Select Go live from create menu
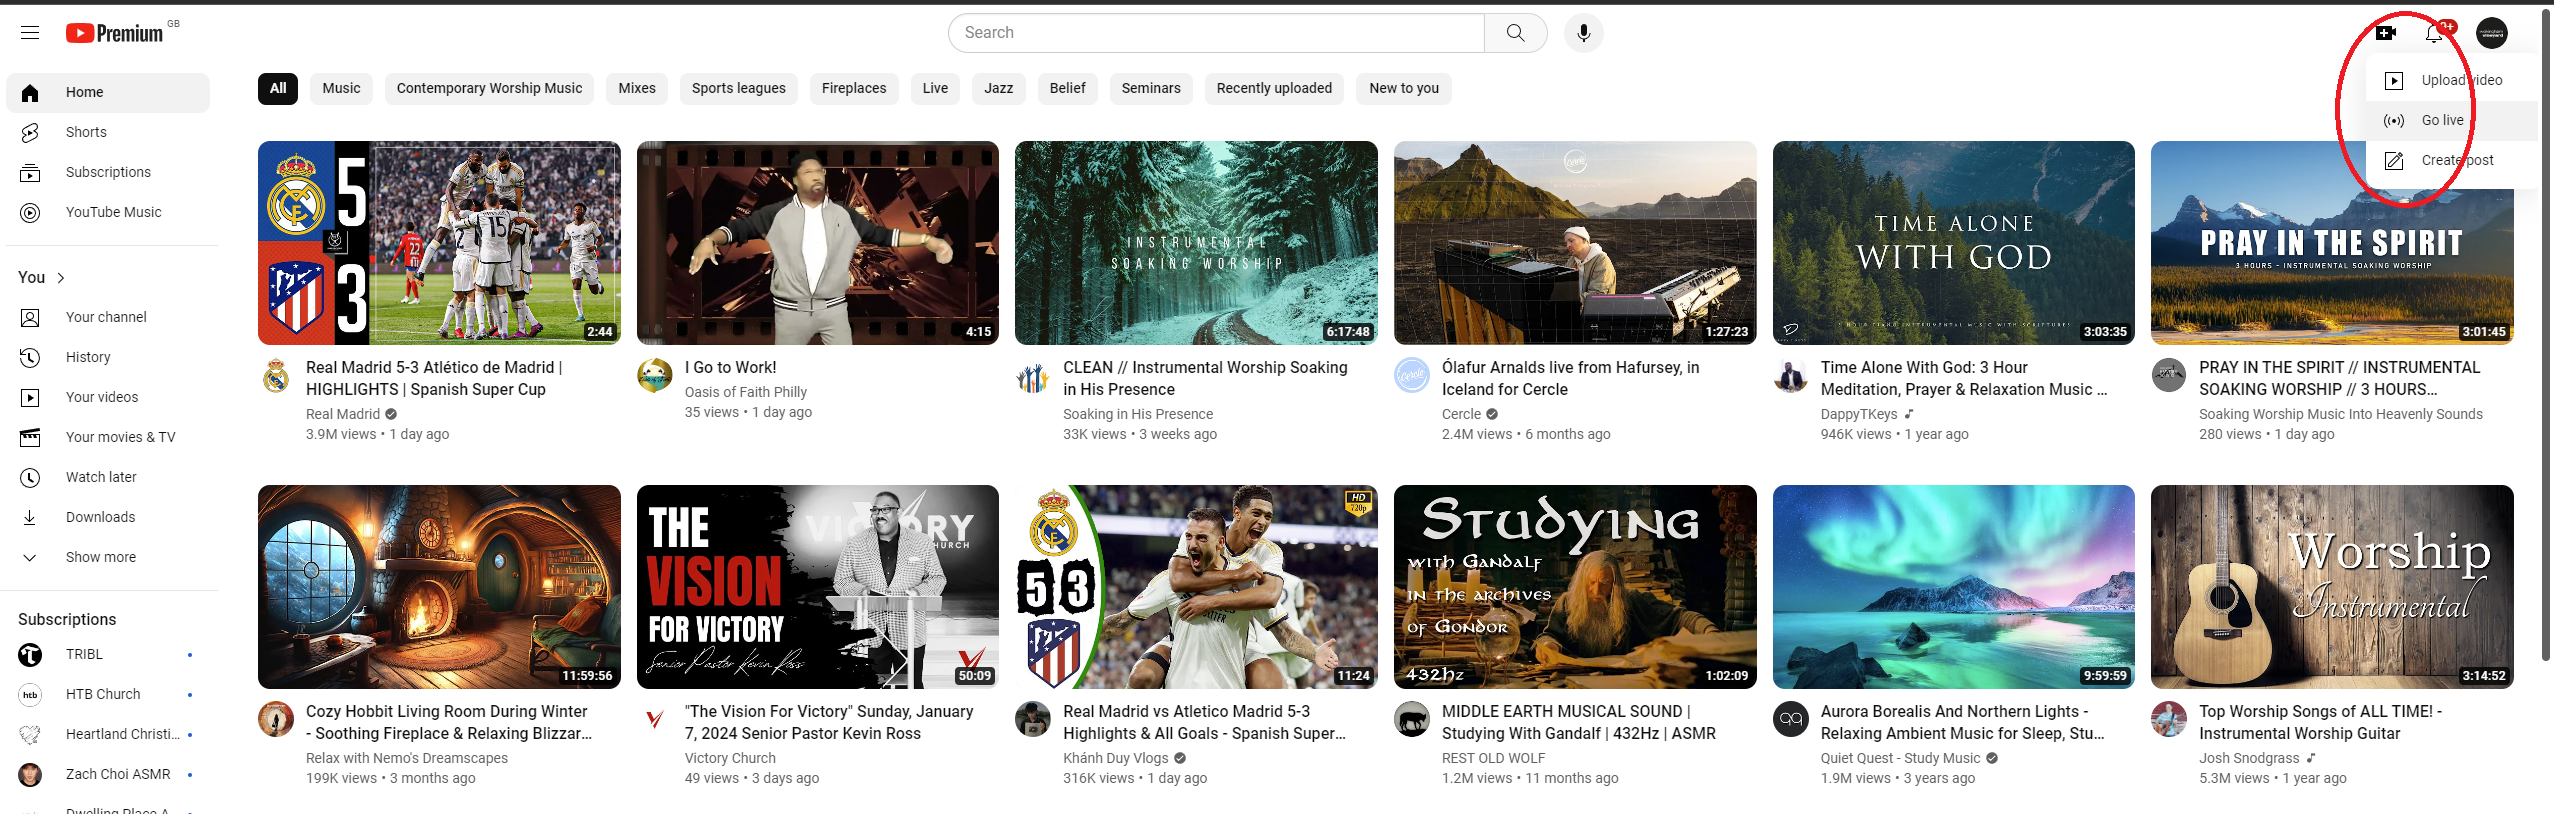Screen dimensions: 2560x814 point(2452,120)
